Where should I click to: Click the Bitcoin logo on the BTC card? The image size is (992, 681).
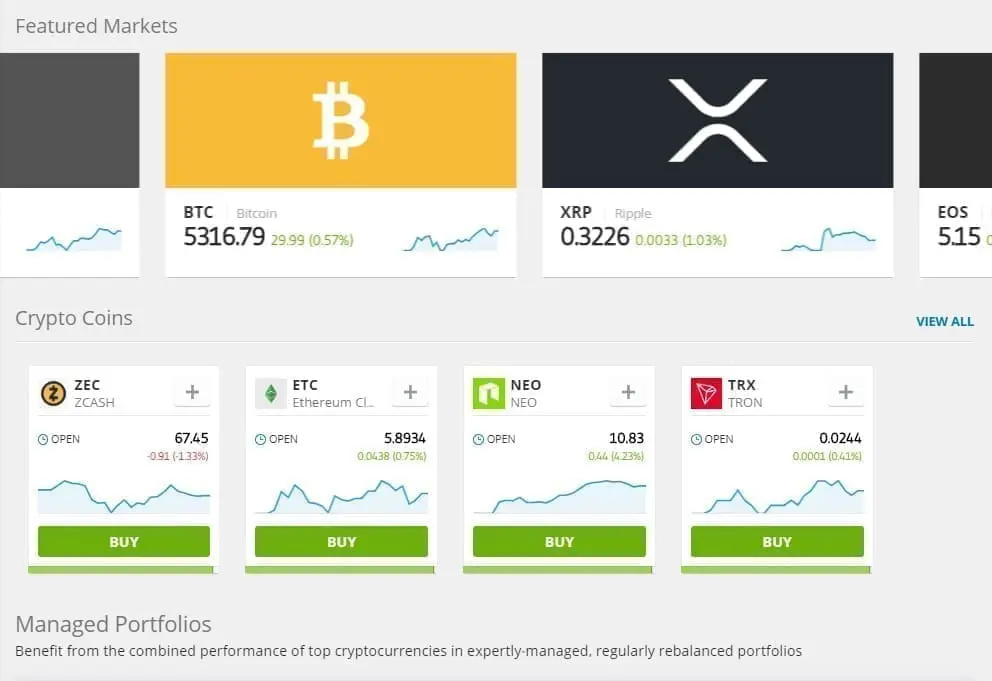click(x=340, y=120)
